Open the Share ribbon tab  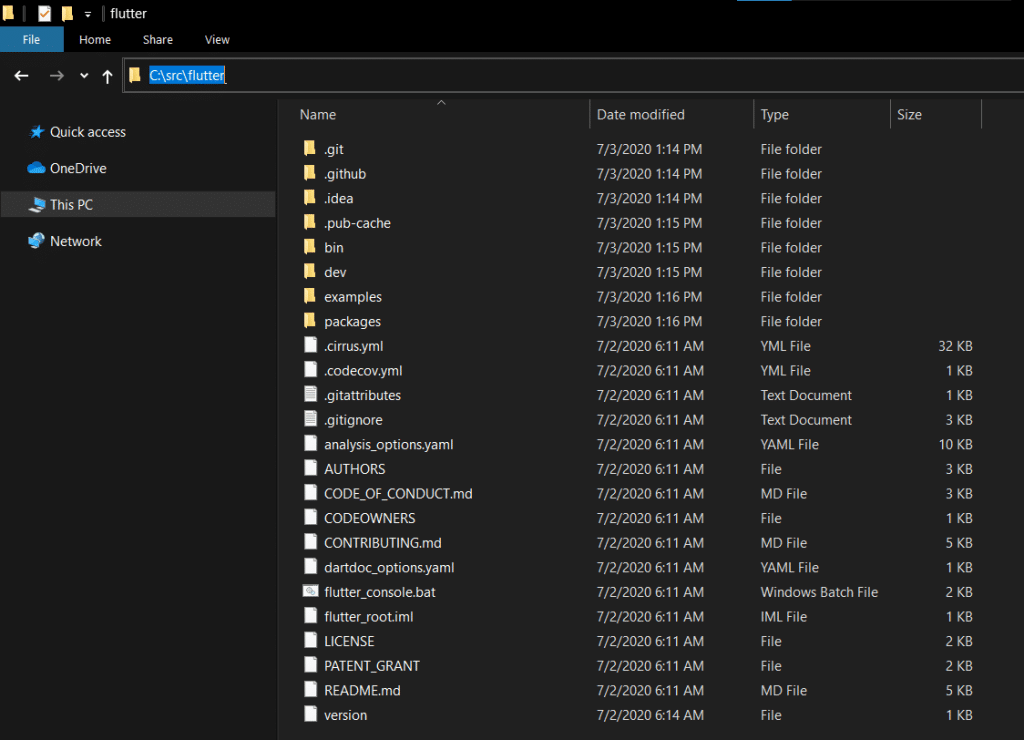(x=158, y=40)
